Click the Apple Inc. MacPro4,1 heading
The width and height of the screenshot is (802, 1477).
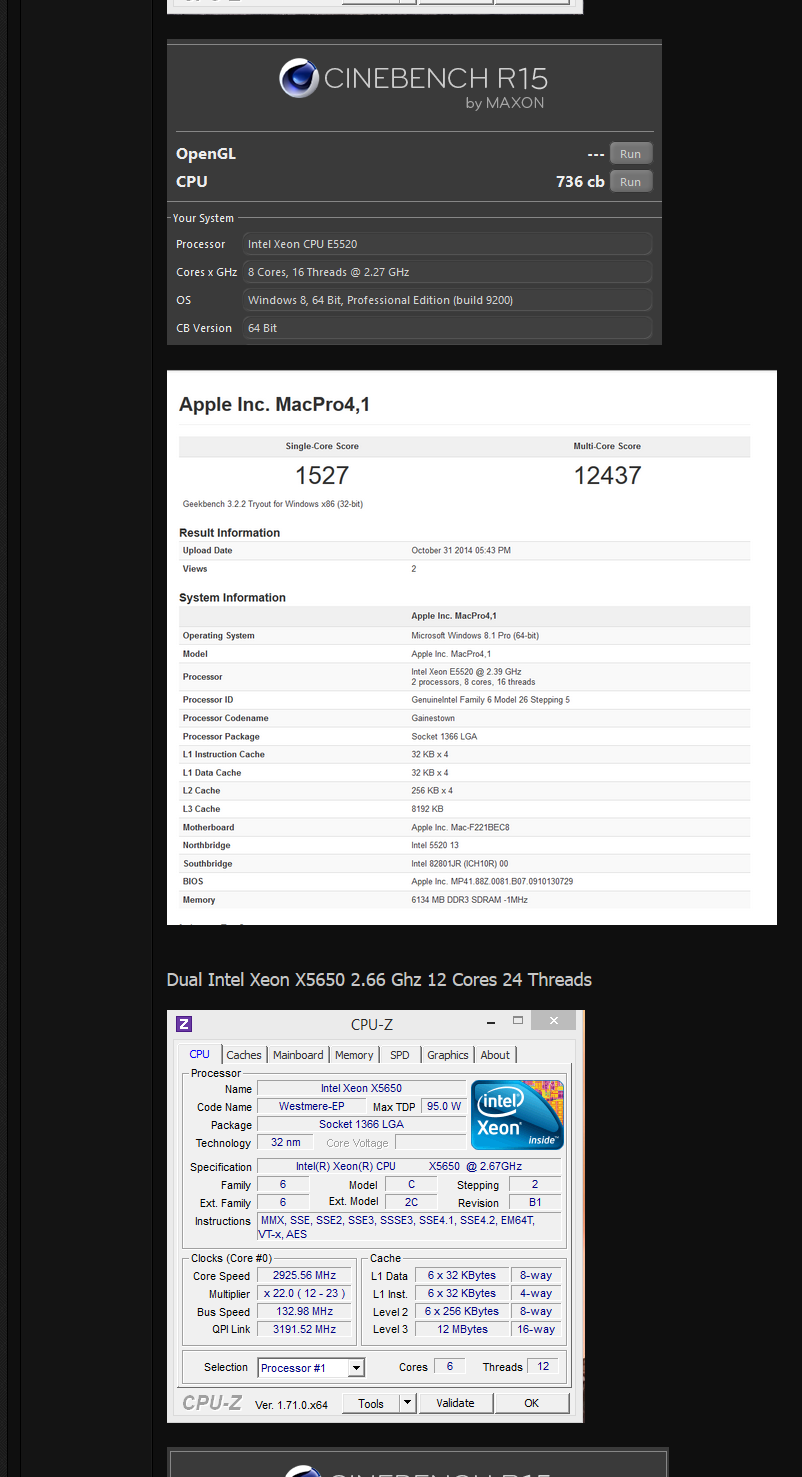275,404
